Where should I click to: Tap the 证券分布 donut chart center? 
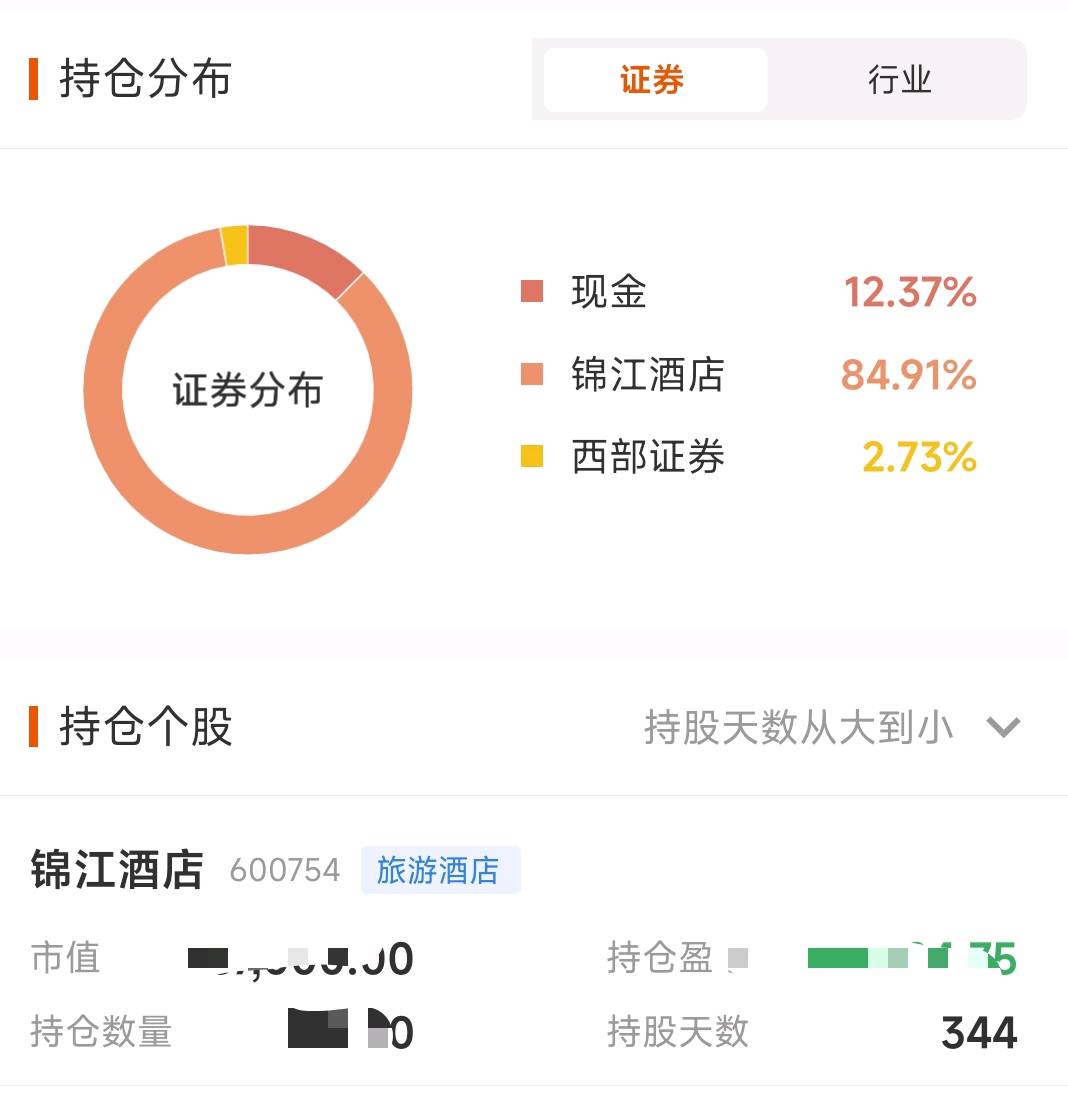coord(247,390)
